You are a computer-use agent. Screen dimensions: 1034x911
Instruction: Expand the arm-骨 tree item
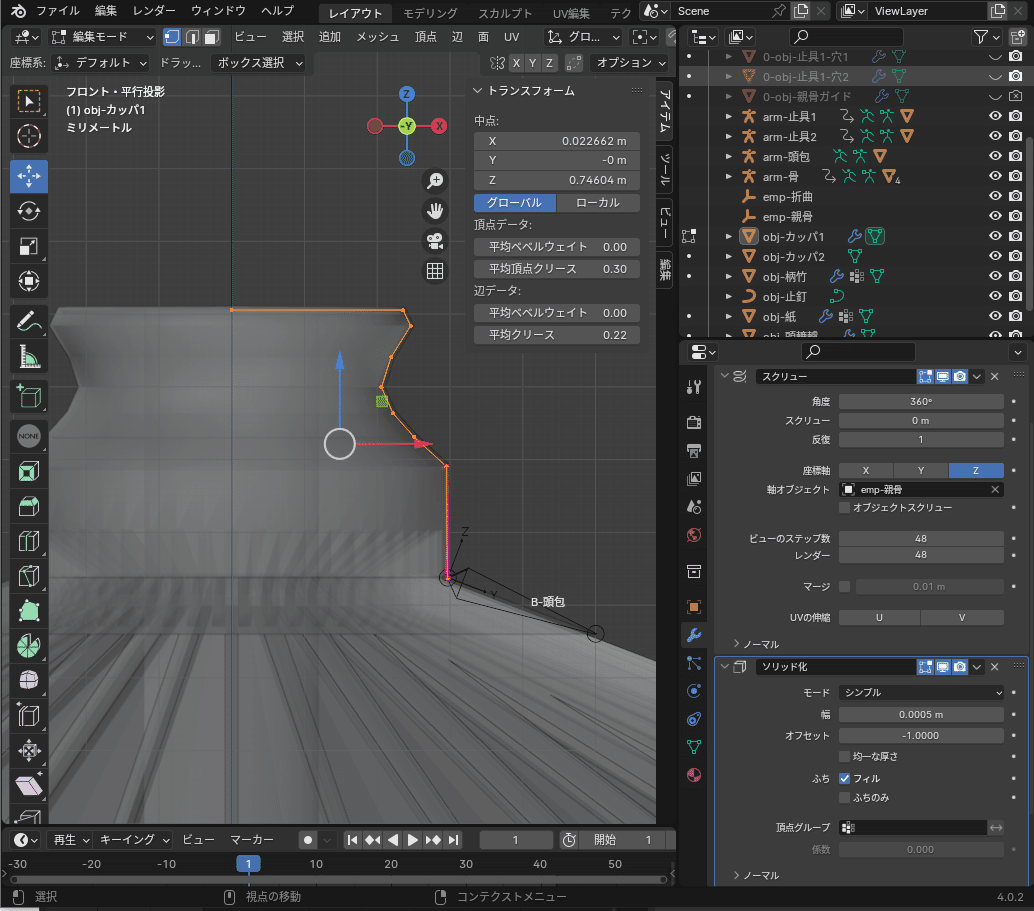(x=729, y=177)
